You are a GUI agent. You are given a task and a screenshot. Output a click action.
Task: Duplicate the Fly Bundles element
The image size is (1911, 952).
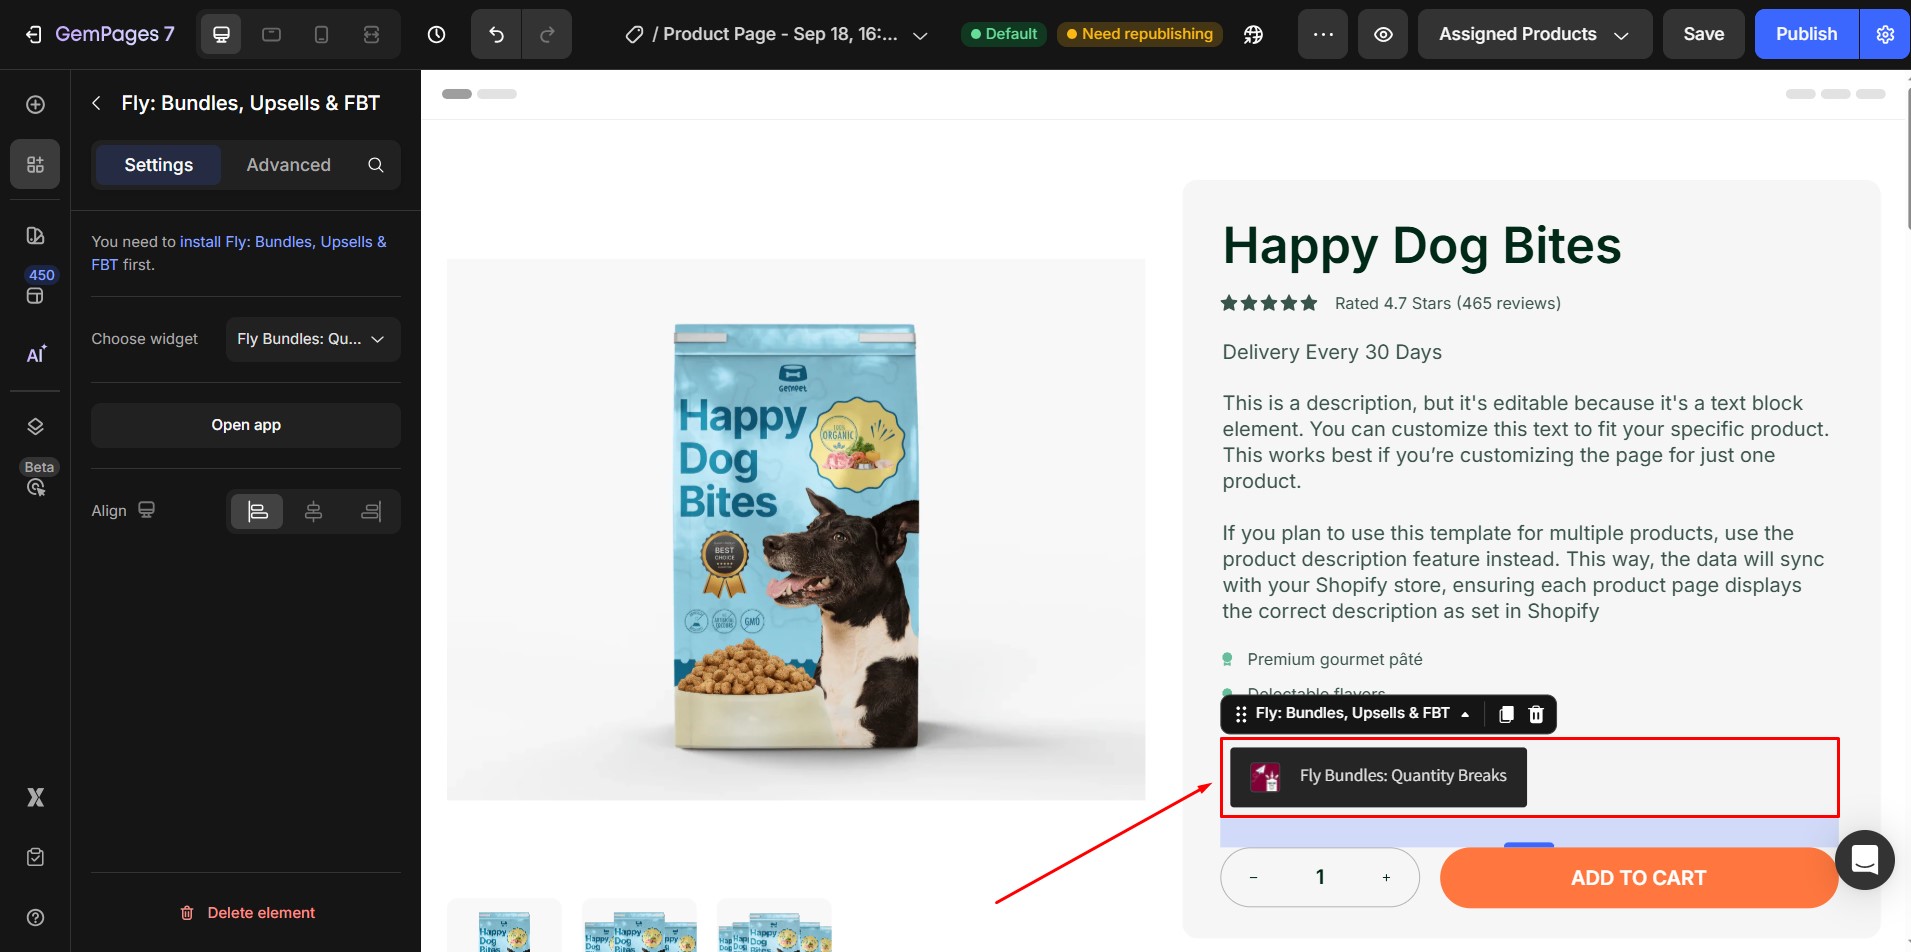click(x=1506, y=714)
